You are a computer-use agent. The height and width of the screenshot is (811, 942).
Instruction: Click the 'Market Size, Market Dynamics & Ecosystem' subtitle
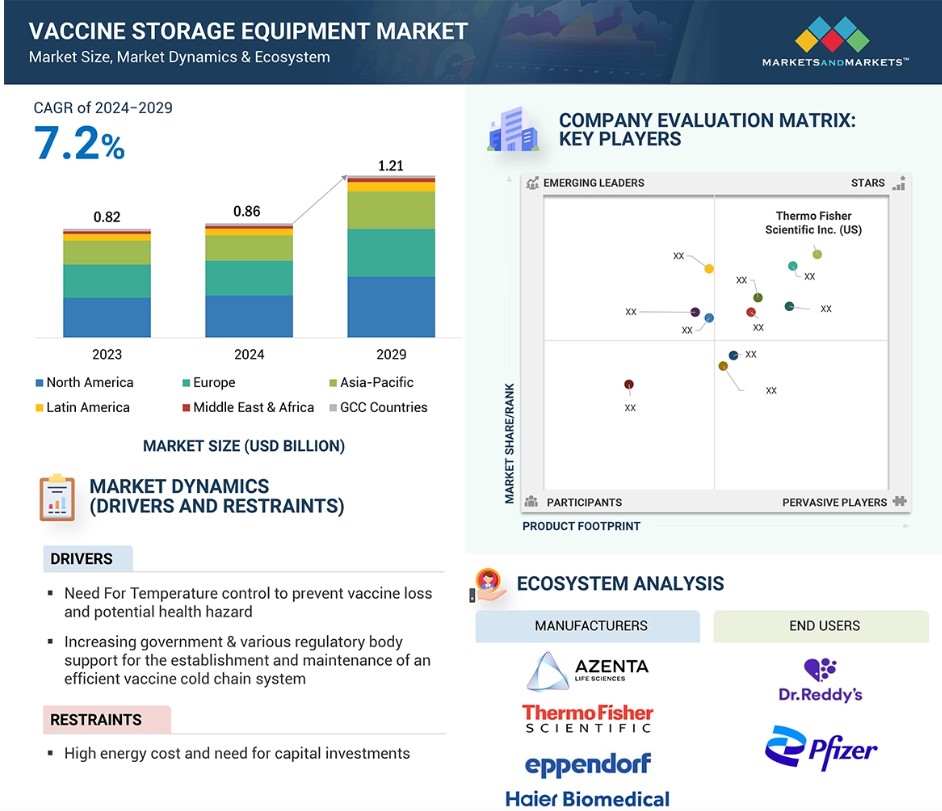click(x=180, y=57)
